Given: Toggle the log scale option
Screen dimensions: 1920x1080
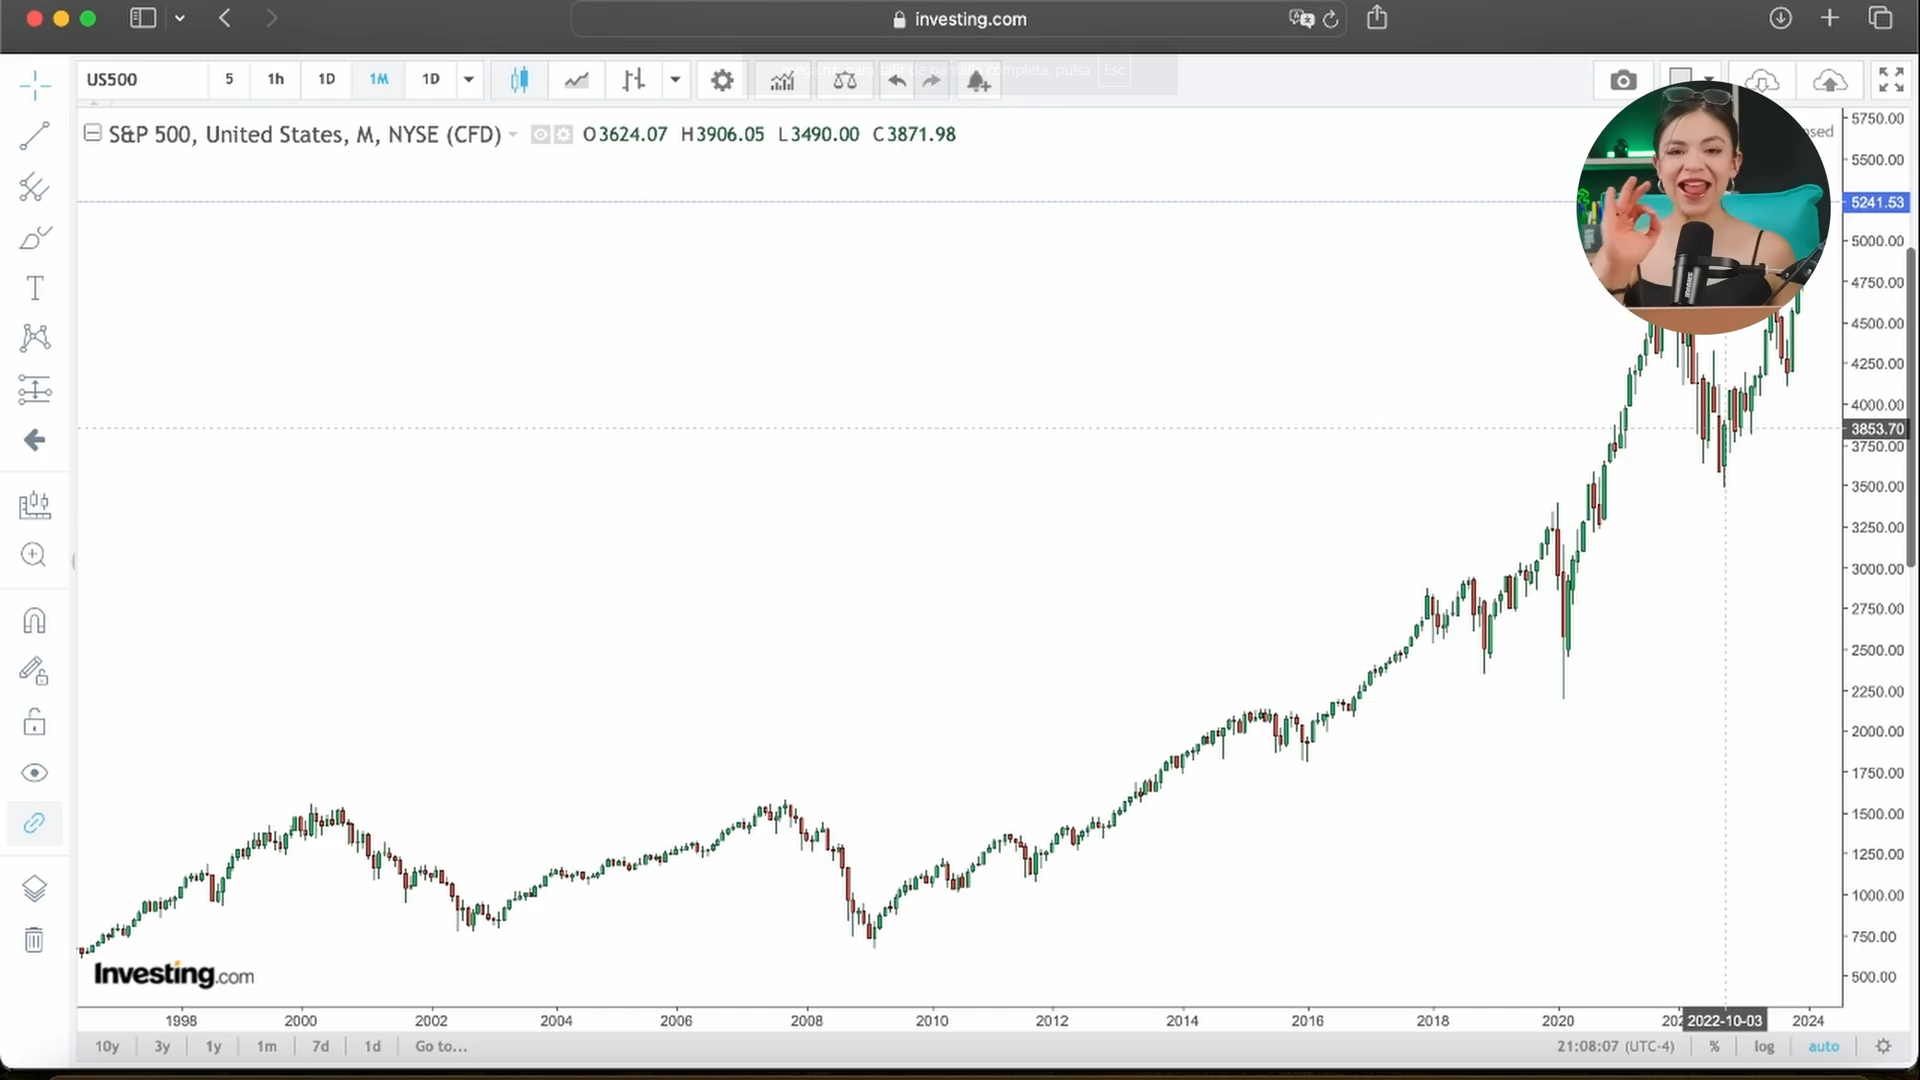Looking at the screenshot, I should [x=1764, y=1046].
